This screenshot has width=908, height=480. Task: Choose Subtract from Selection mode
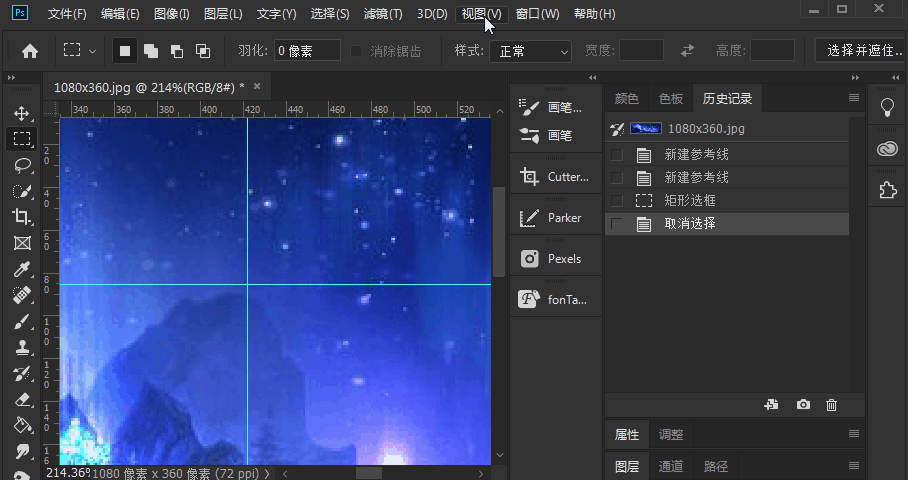pos(177,51)
